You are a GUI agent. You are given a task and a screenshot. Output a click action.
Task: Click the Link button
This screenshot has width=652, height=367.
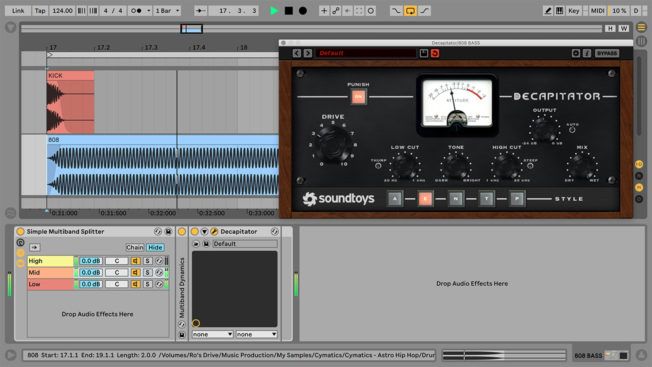click(18, 11)
